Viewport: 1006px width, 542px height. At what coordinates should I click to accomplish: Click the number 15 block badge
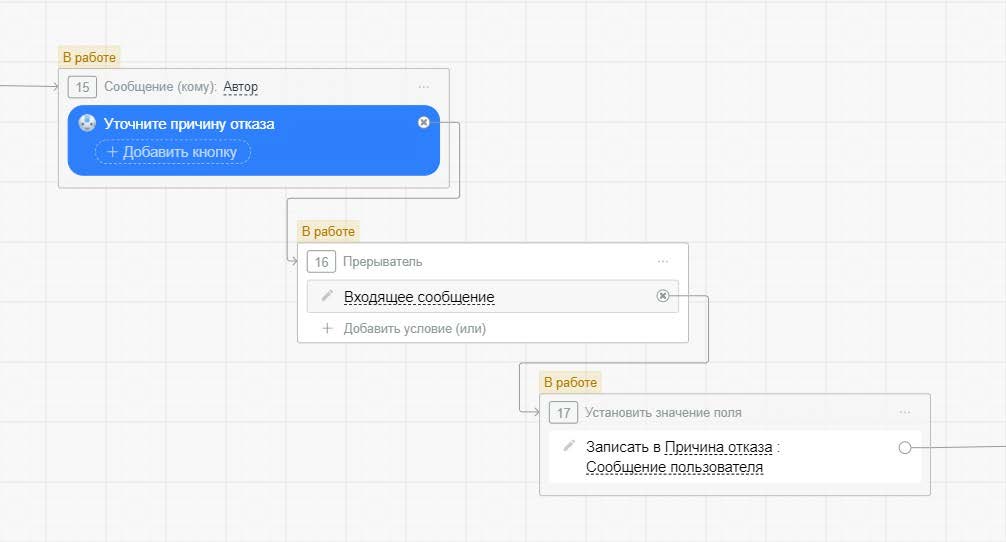point(82,87)
